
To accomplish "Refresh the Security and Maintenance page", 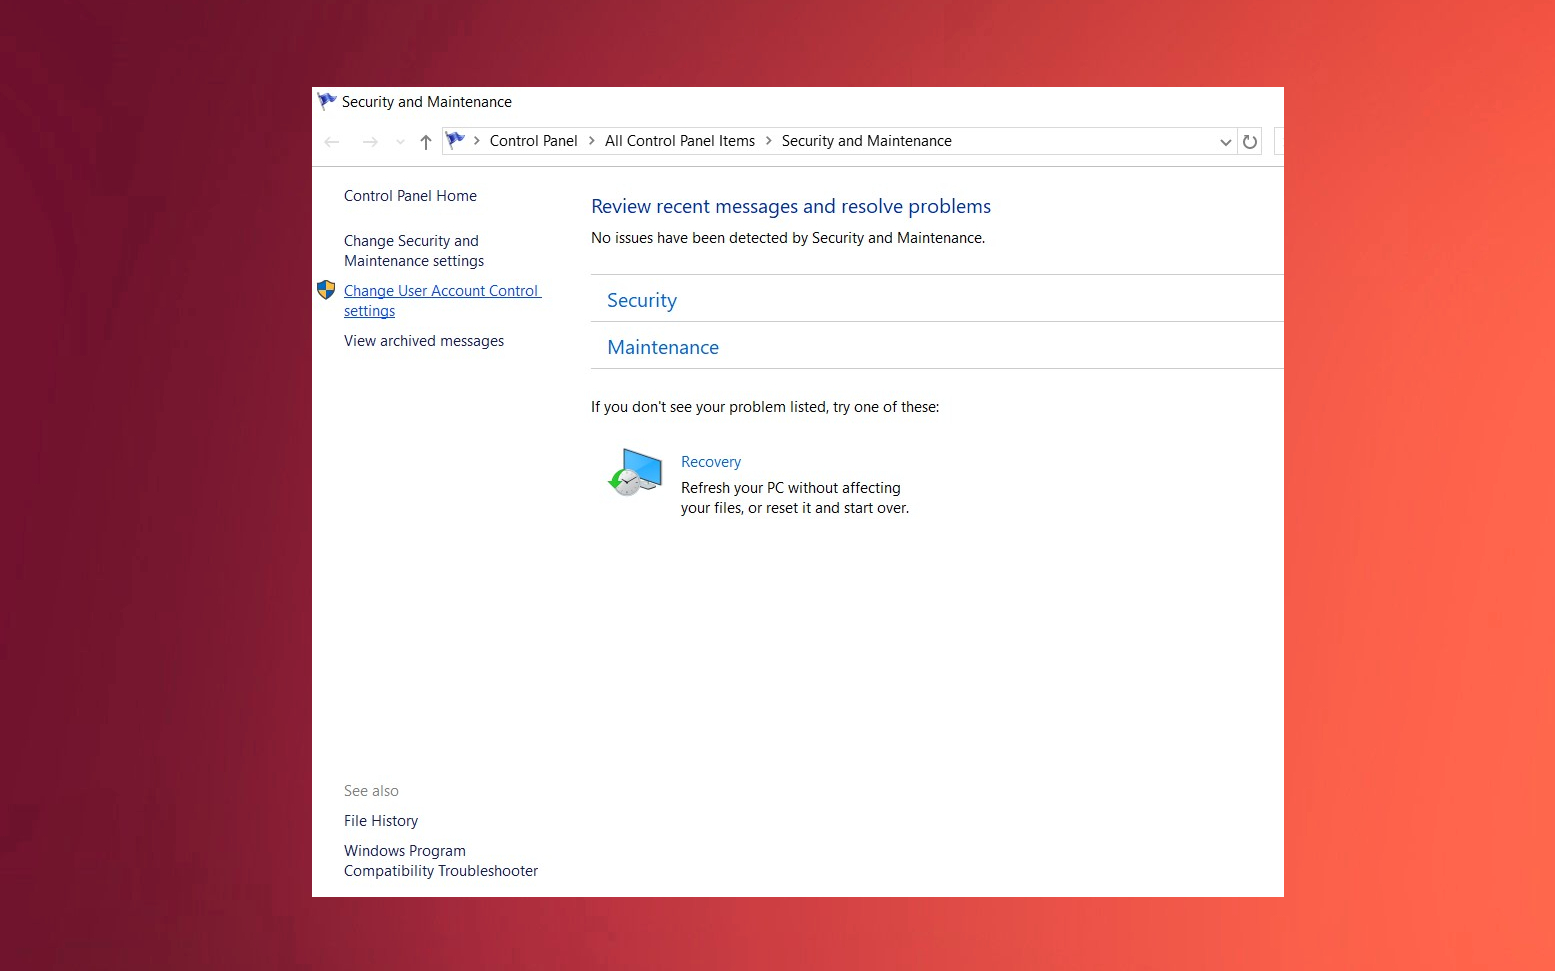I will 1250,142.
